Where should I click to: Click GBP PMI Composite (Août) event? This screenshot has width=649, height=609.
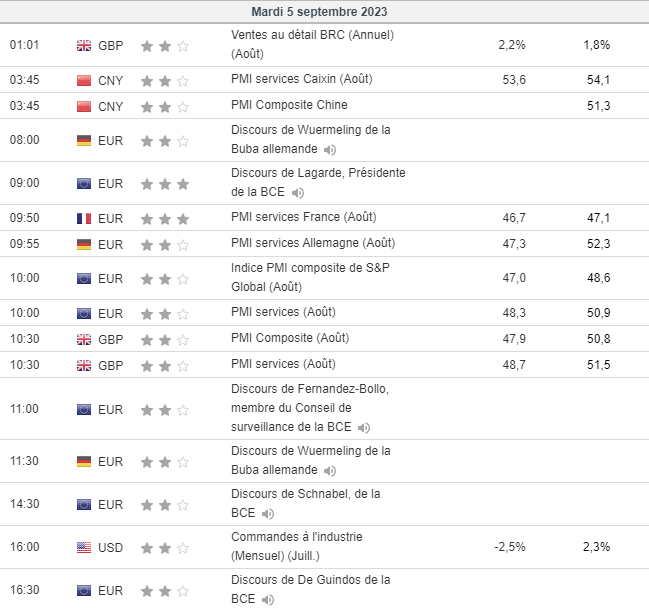pos(290,338)
